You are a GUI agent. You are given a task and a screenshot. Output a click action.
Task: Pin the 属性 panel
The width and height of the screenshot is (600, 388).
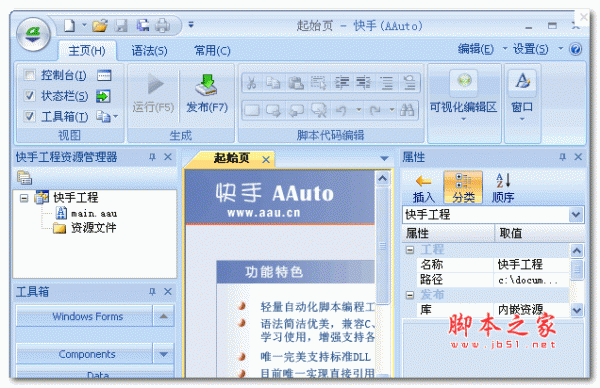tap(562, 157)
